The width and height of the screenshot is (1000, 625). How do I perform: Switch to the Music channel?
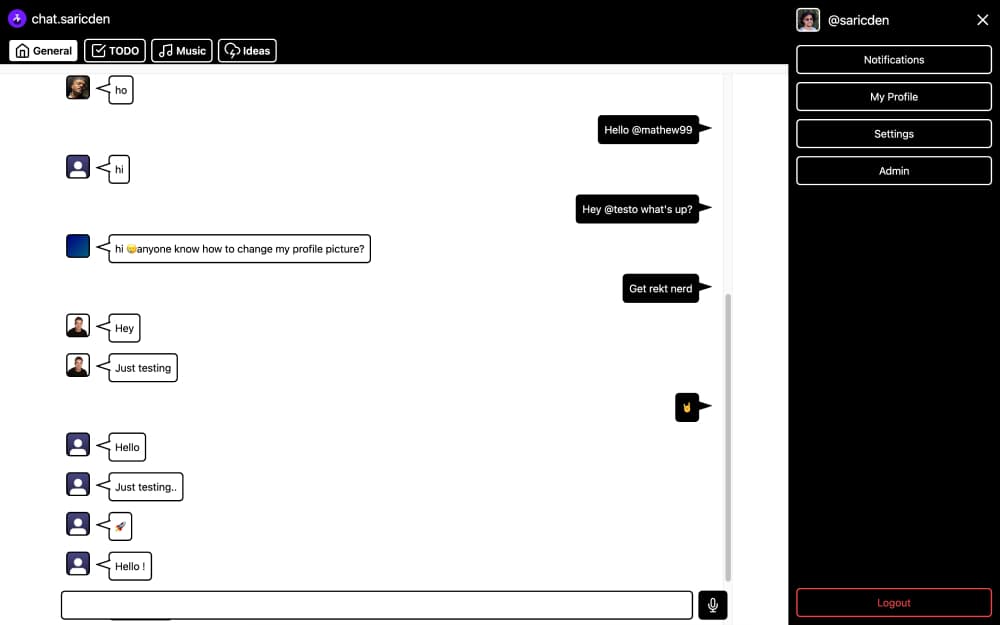[x=181, y=50]
